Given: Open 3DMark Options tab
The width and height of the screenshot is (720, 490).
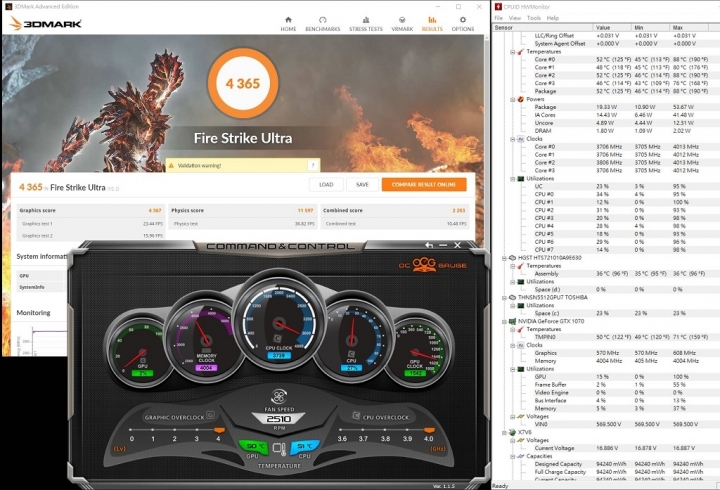Looking at the screenshot, I should tap(462, 24).
